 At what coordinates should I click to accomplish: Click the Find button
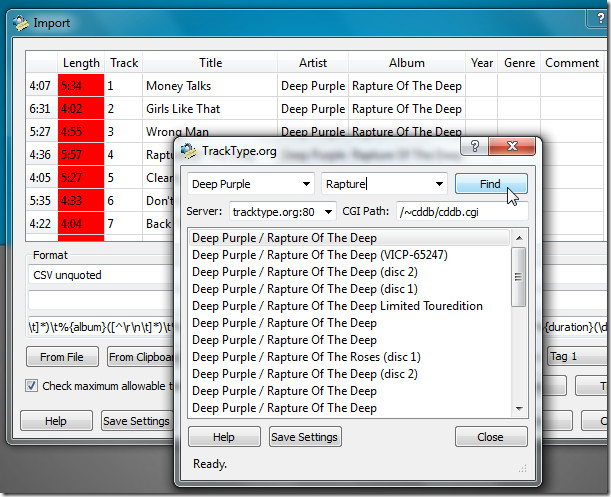click(x=491, y=184)
